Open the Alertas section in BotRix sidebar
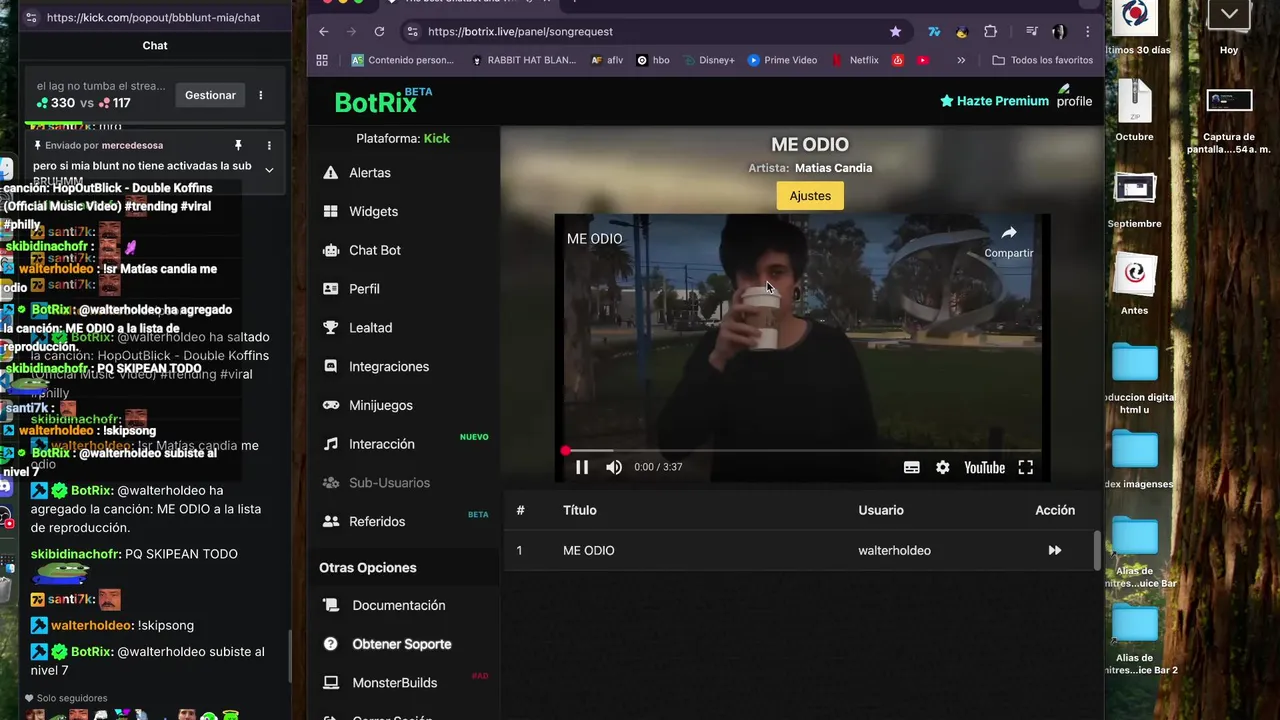Viewport: 1280px width, 720px height. [x=369, y=173]
